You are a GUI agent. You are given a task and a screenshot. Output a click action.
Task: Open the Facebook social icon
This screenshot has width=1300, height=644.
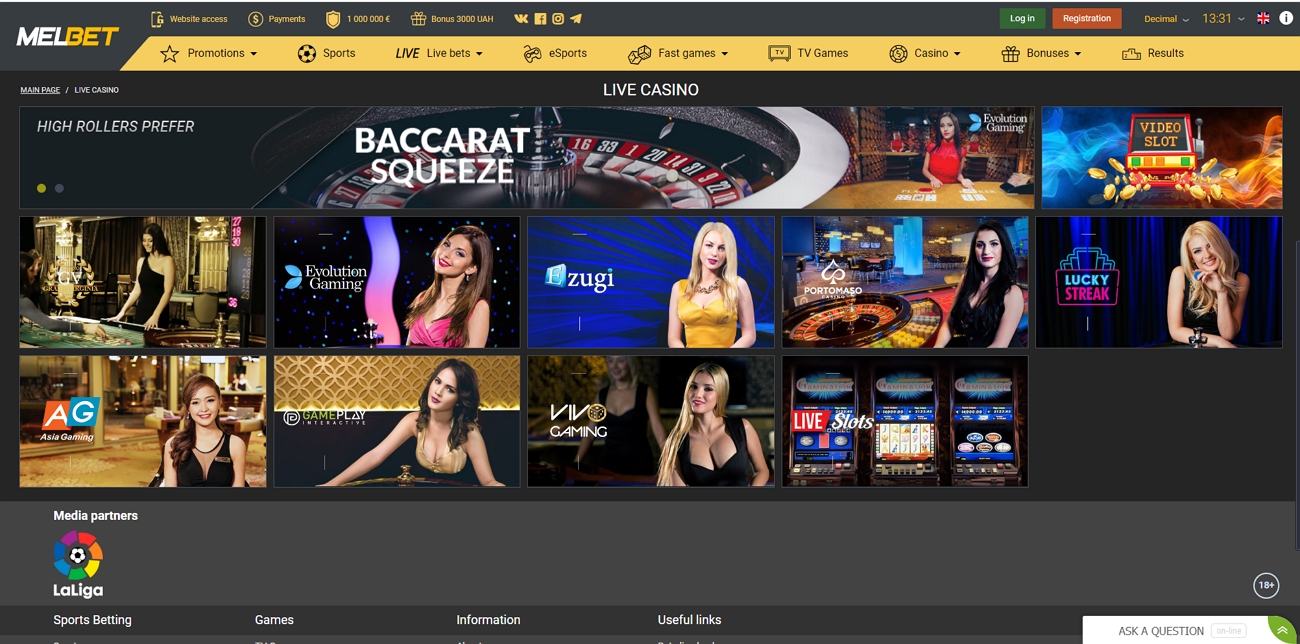pos(540,19)
